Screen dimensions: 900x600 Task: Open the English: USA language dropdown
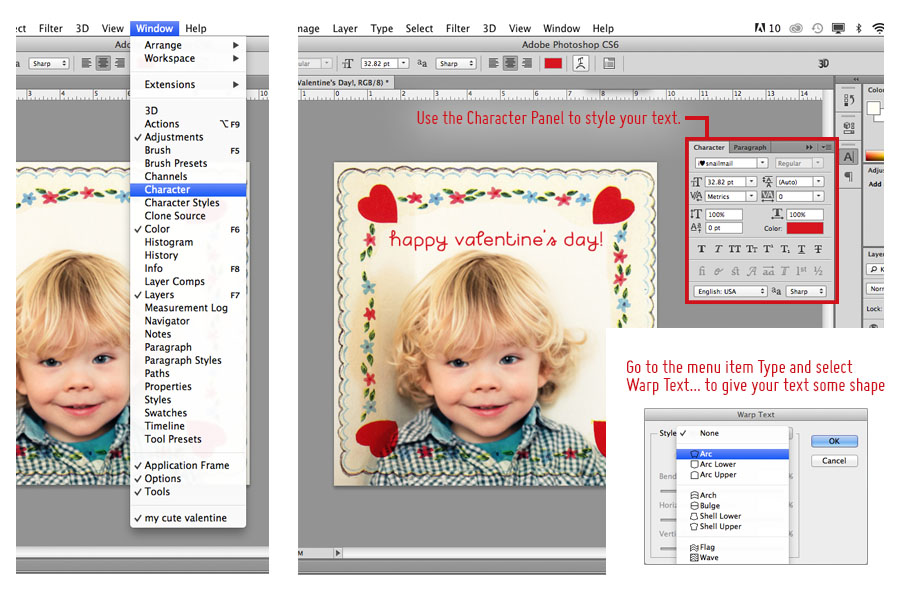tap(730, 291)
